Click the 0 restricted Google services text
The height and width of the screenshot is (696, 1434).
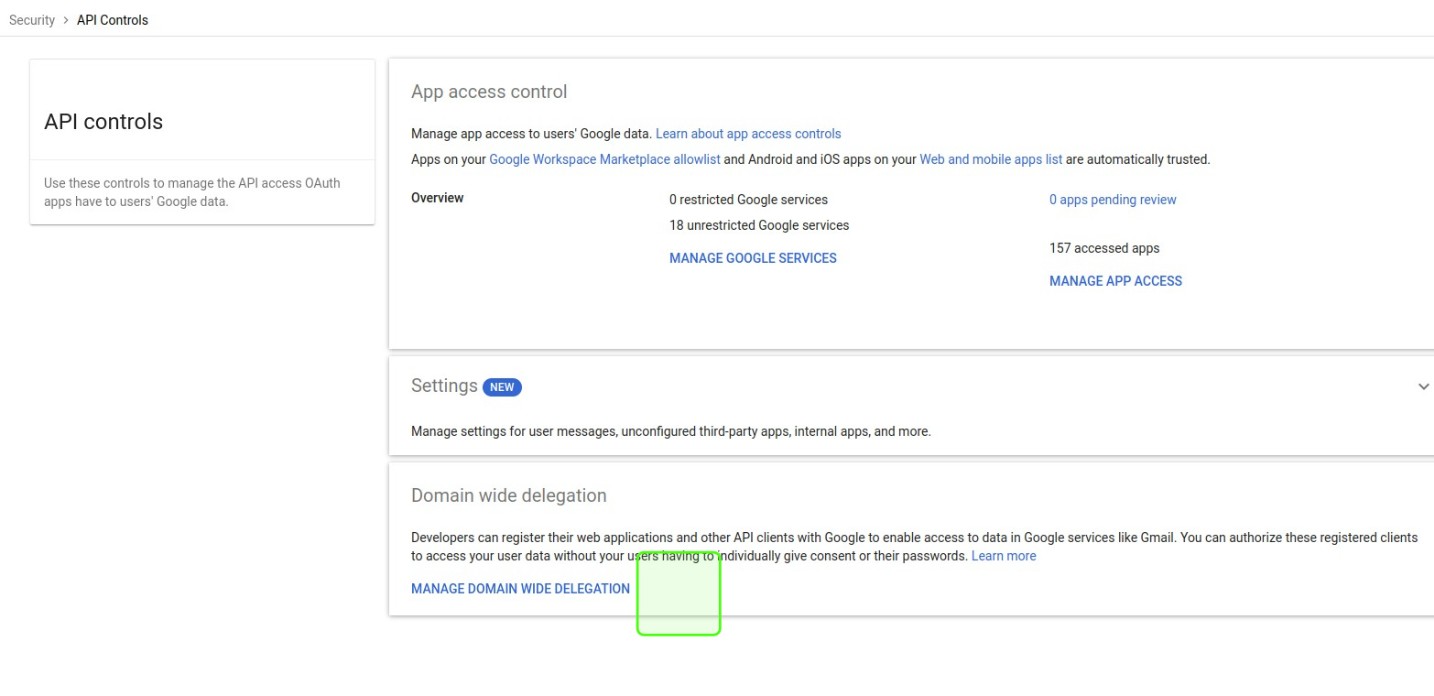pos(748,200)
